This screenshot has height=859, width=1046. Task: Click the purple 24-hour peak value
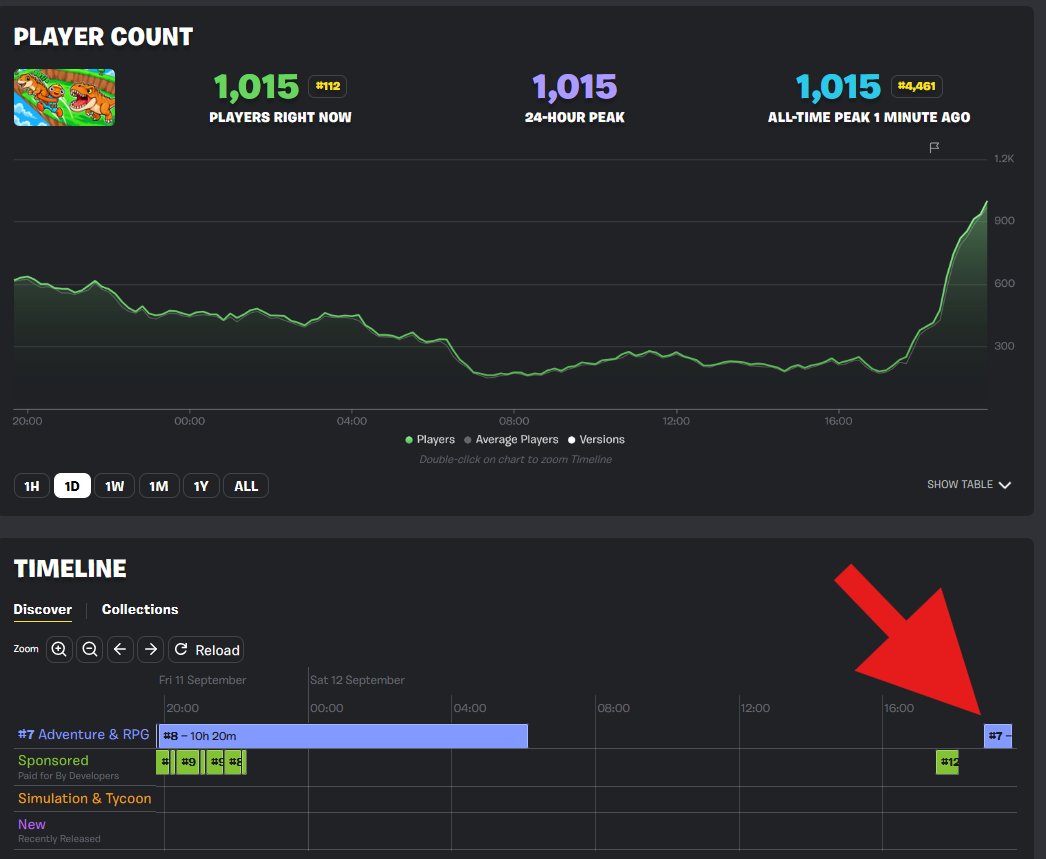[x=574, y=87]
